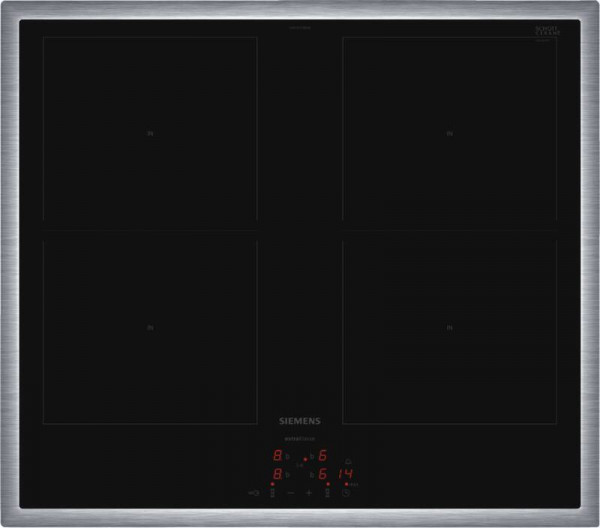Select the left flex zone icon

click(x=272, y=493)
